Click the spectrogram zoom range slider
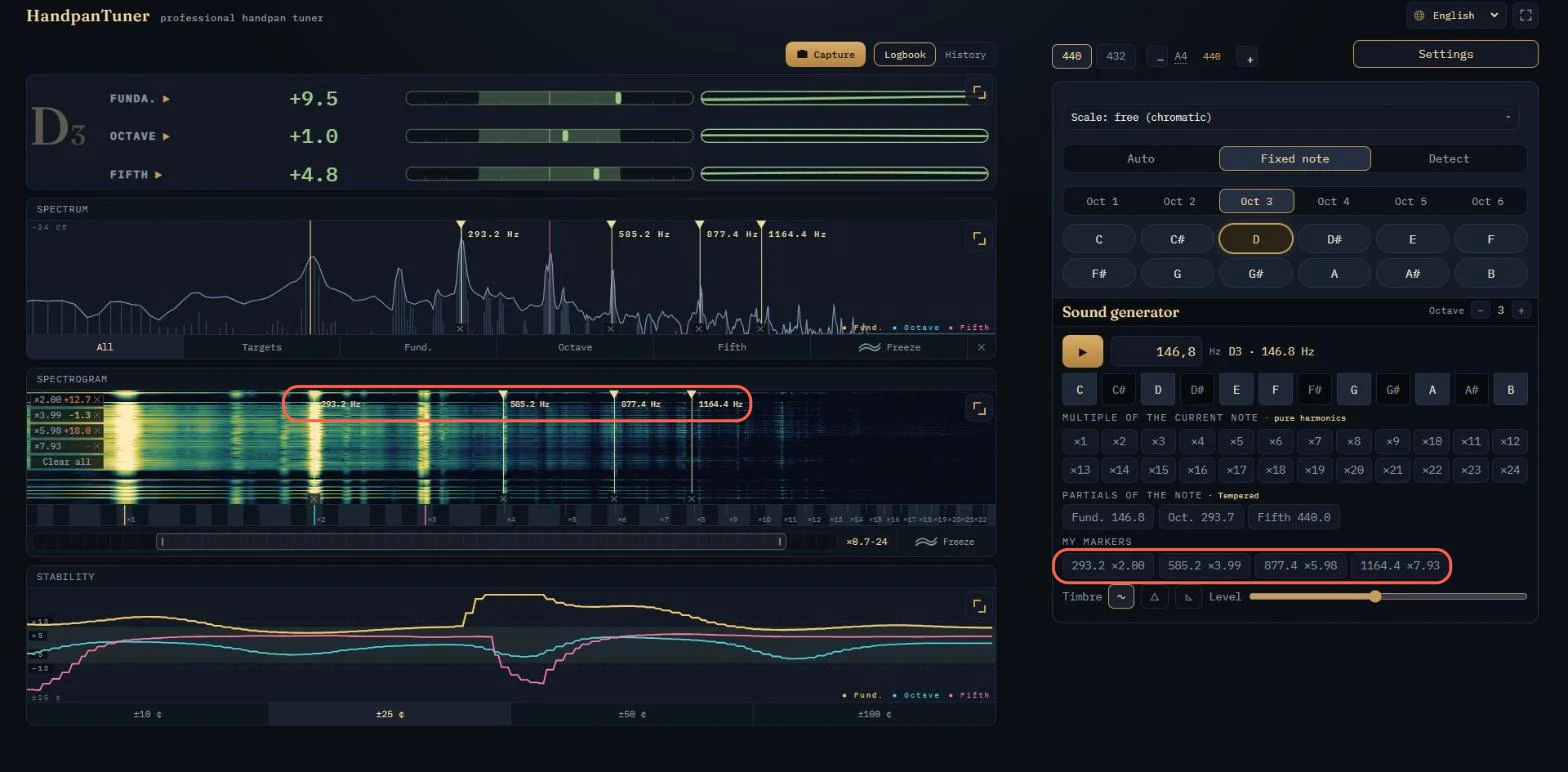1568x772 pixels. (x=470, y=542)
